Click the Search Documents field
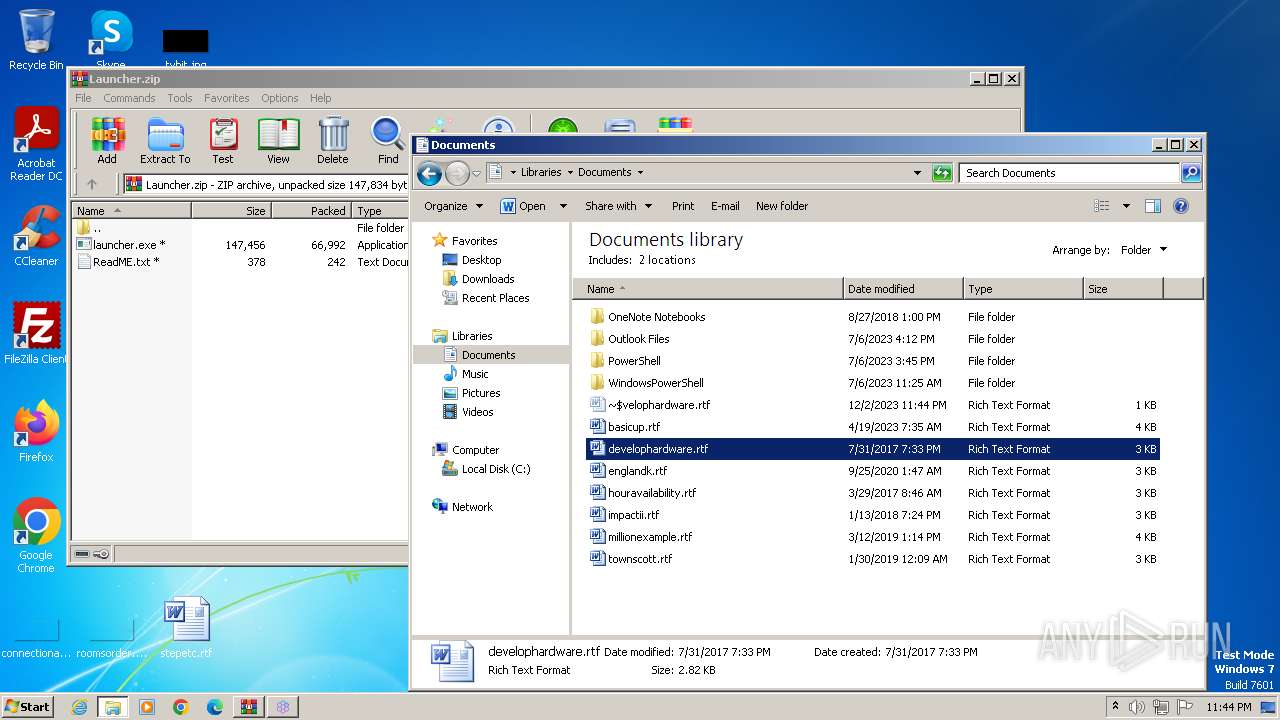 point(1069,173)
